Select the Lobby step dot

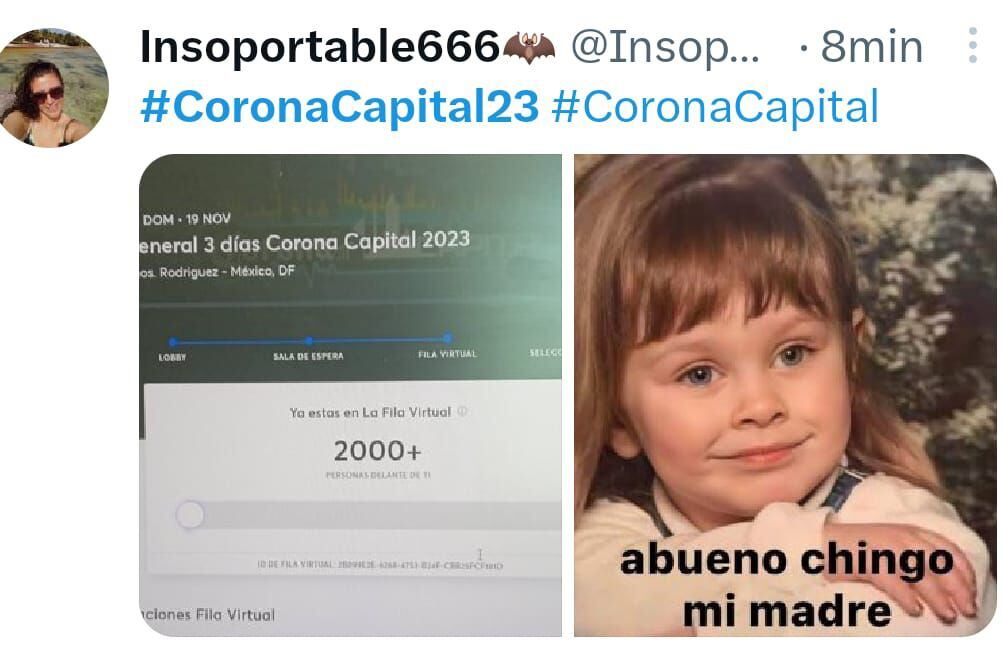pyautogui.click(x=173, y=343)
